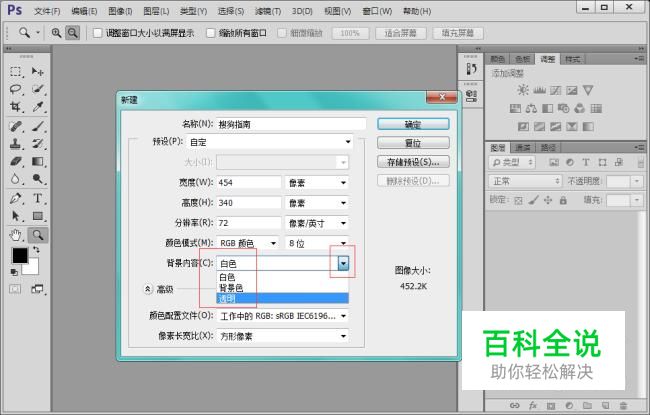650x415 pixels.
Task: Select the Spot Healing Brush tool
Action: point(16,126)
